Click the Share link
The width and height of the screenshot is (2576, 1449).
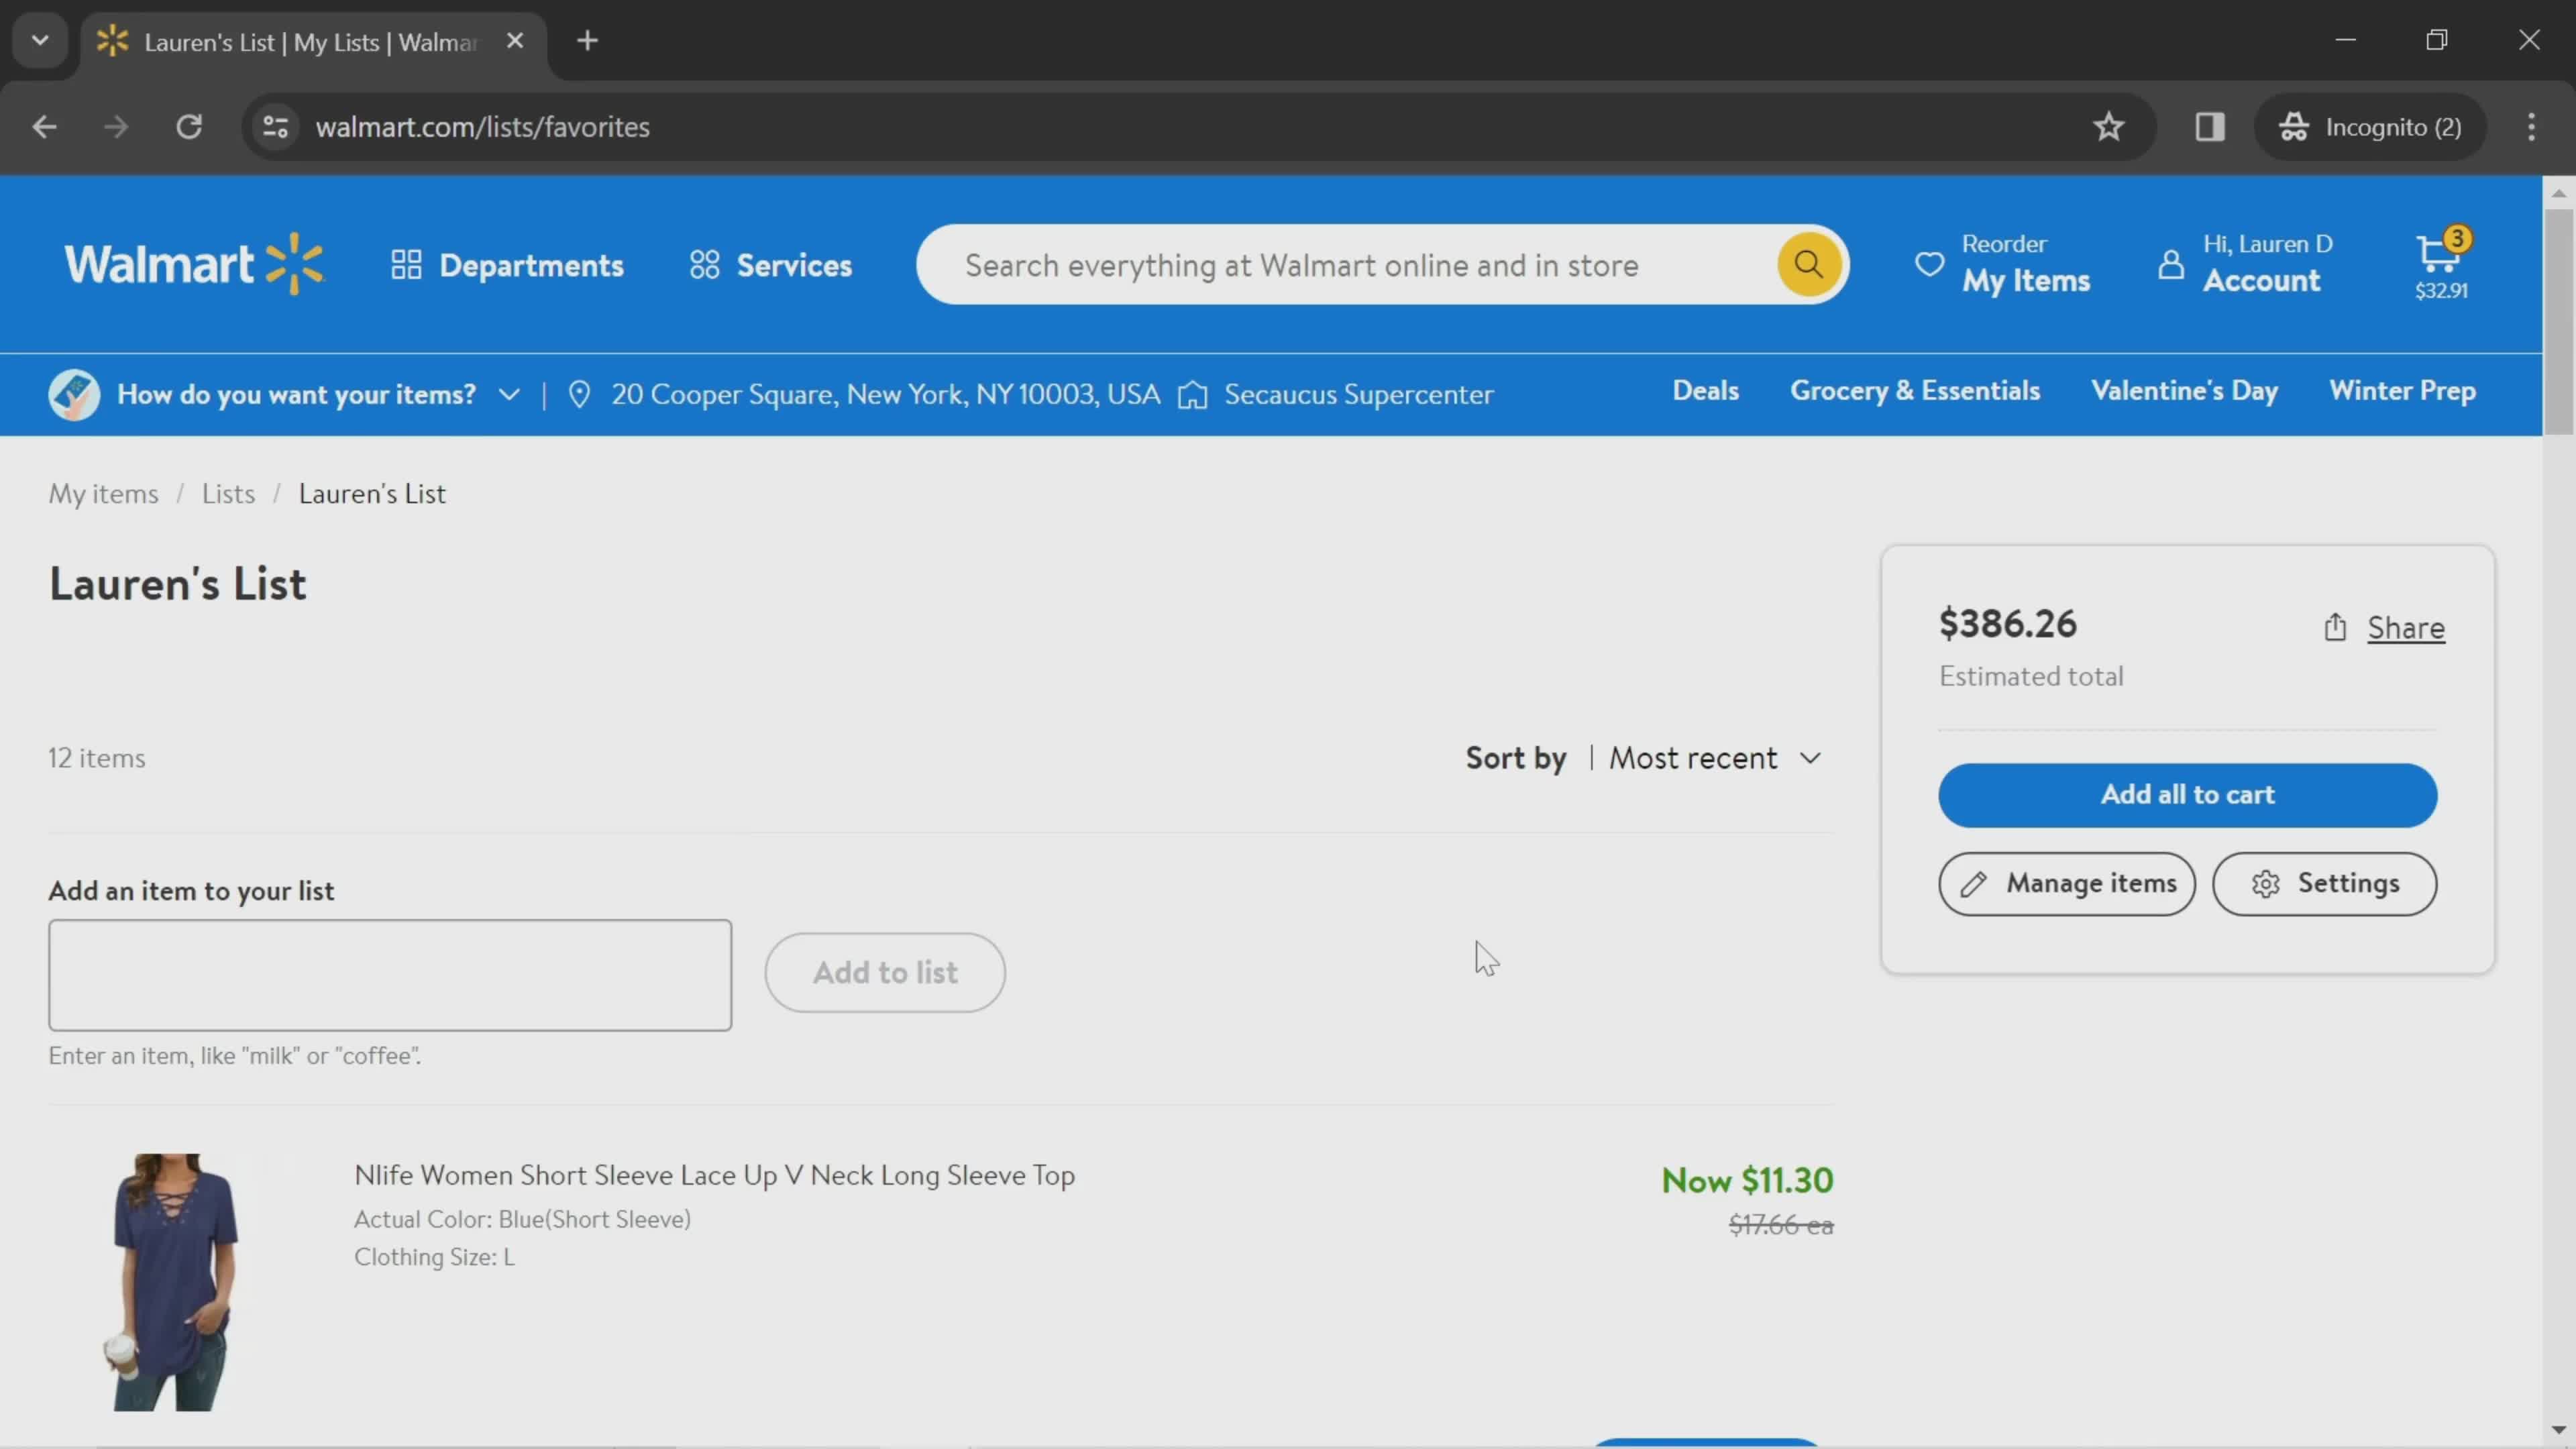pos(2405,628)
